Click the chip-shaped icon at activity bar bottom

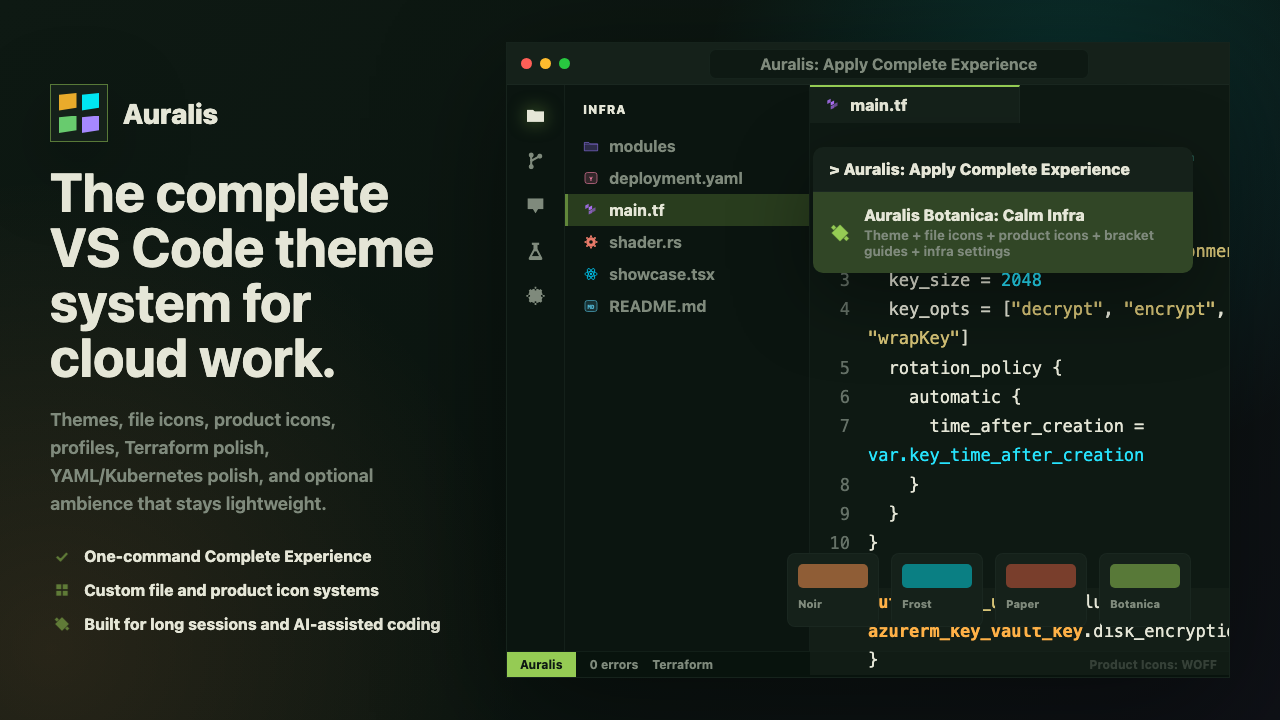click(x=535, y=296)
